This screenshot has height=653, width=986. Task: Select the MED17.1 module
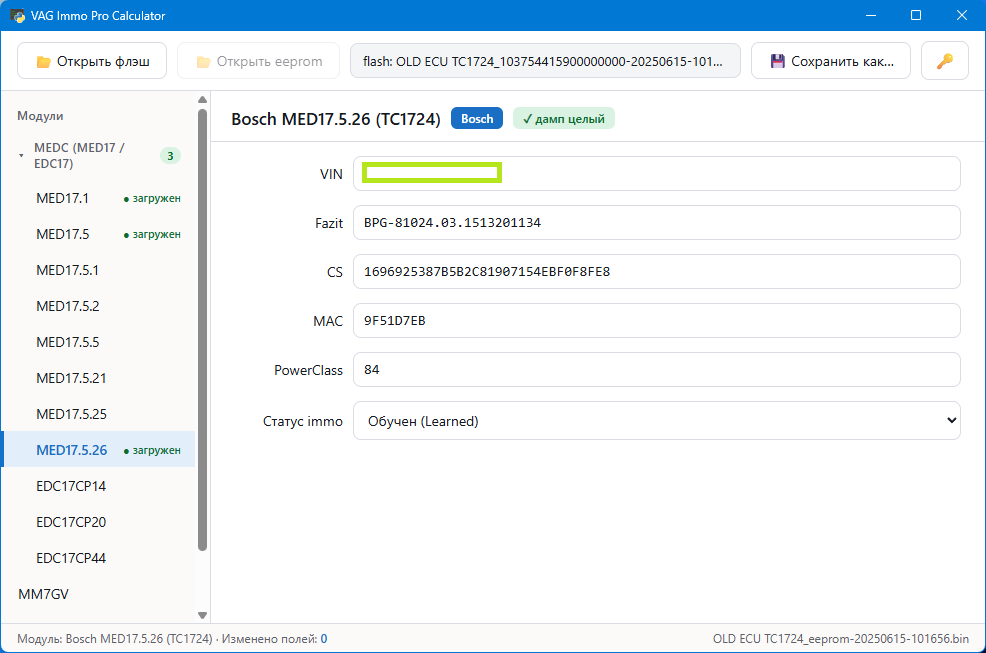tap(99, 198)
